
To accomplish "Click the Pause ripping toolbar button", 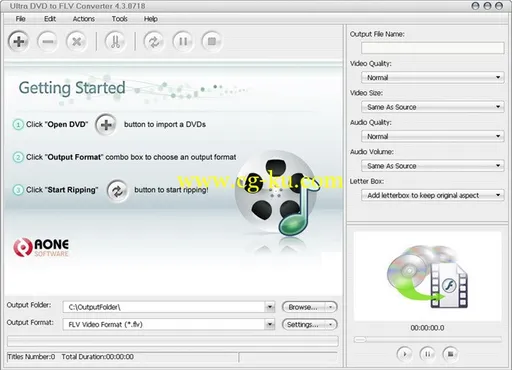I will tap(183, 42).
